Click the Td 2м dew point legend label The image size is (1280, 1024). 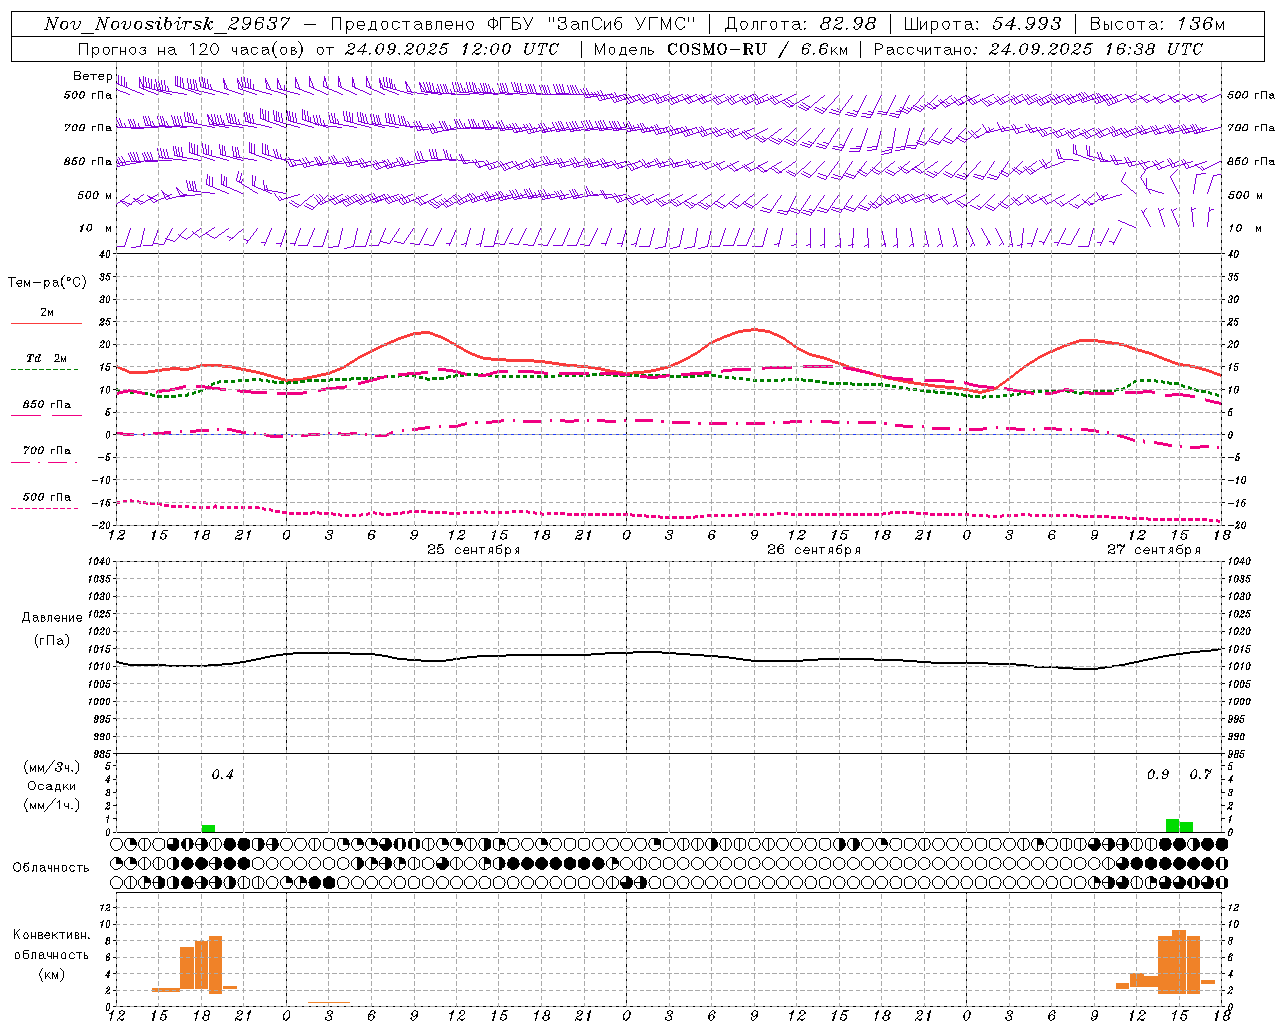46,358
